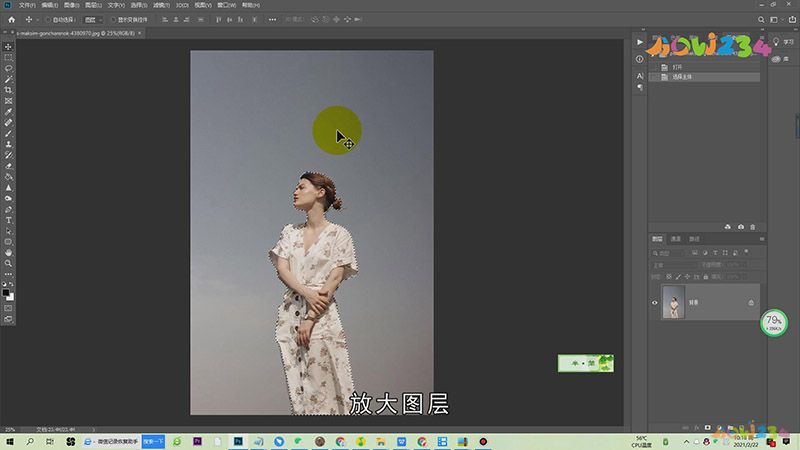The width and height of the screenshot is (800, 450).
Task: Select the History Brush tool
Action: click(x=8, y=155)
